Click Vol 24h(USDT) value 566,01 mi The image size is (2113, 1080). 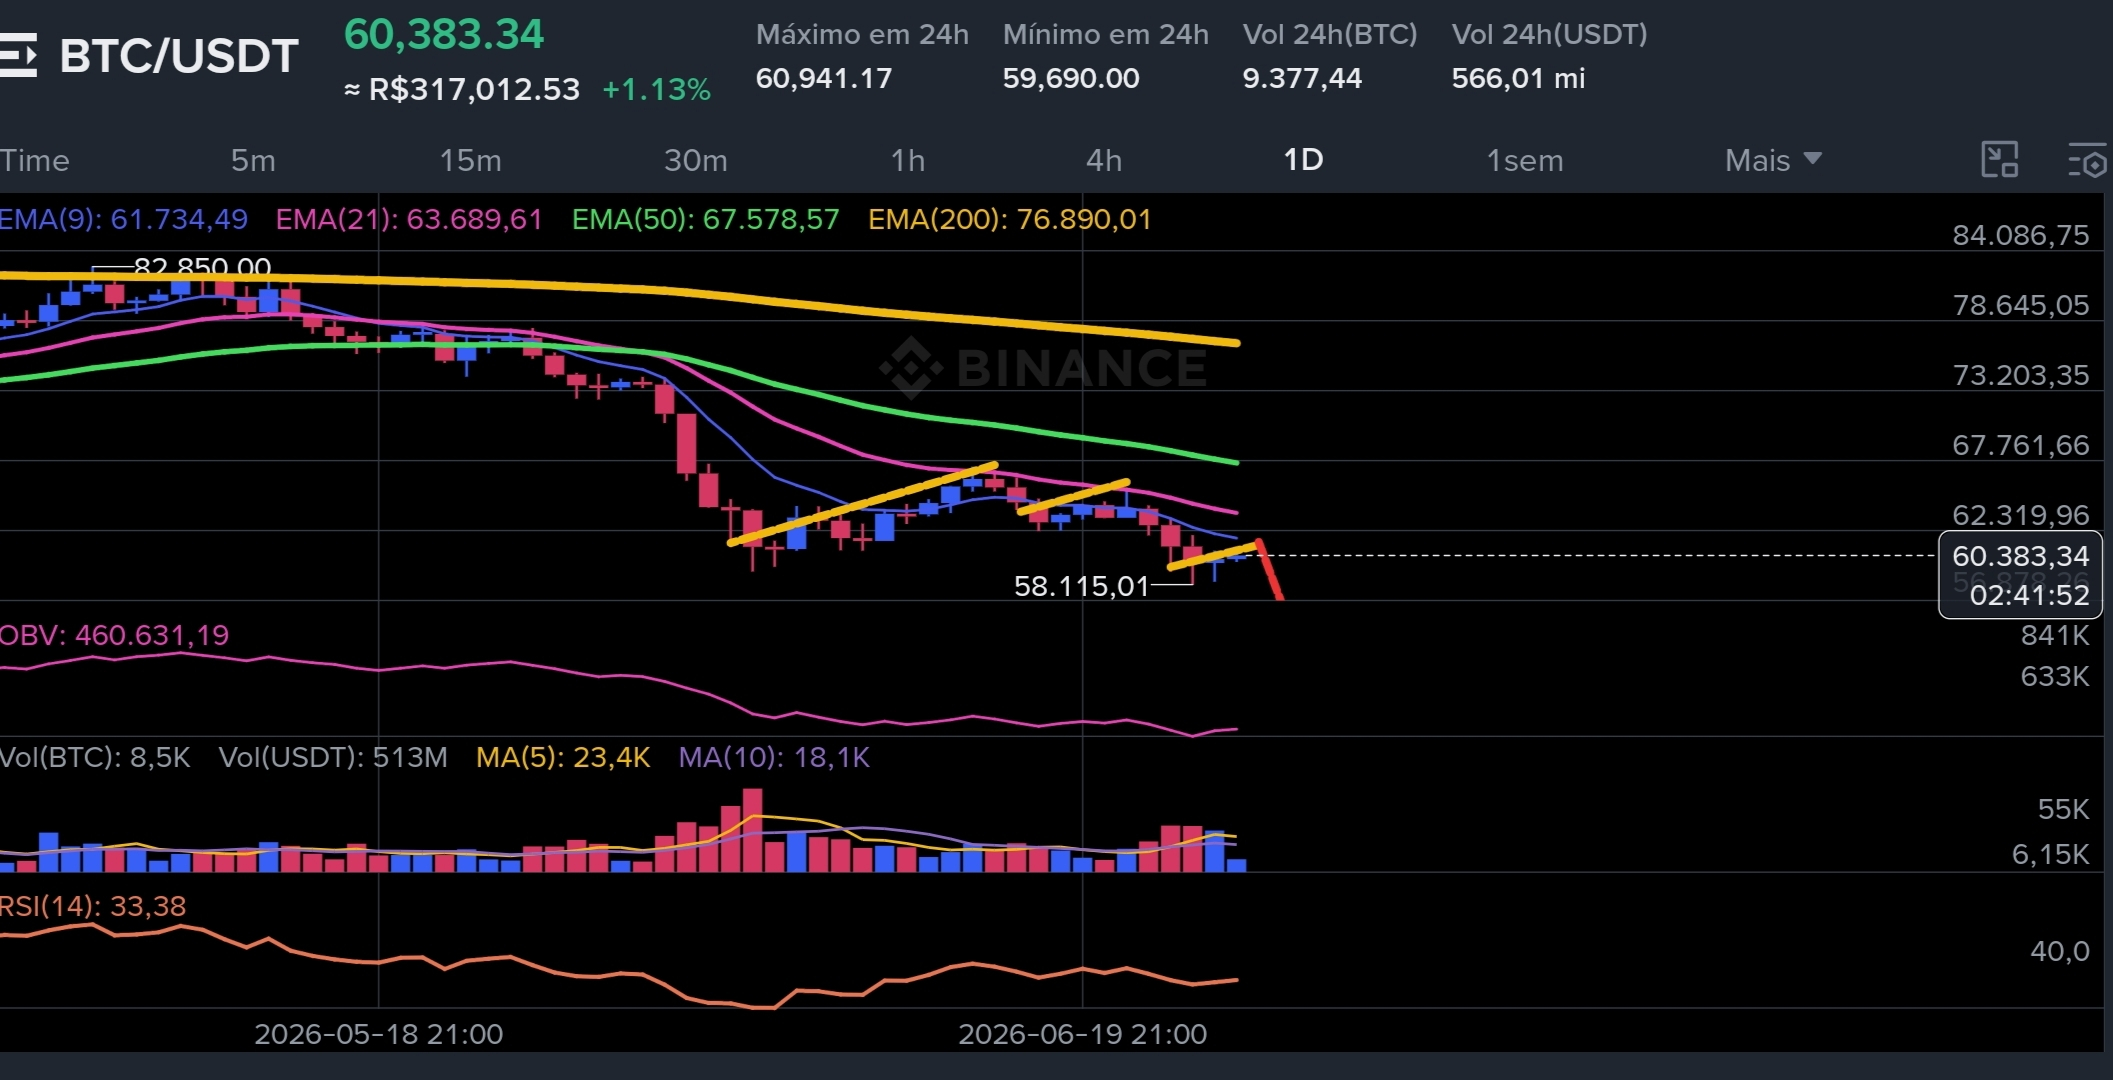(1518, 78)
